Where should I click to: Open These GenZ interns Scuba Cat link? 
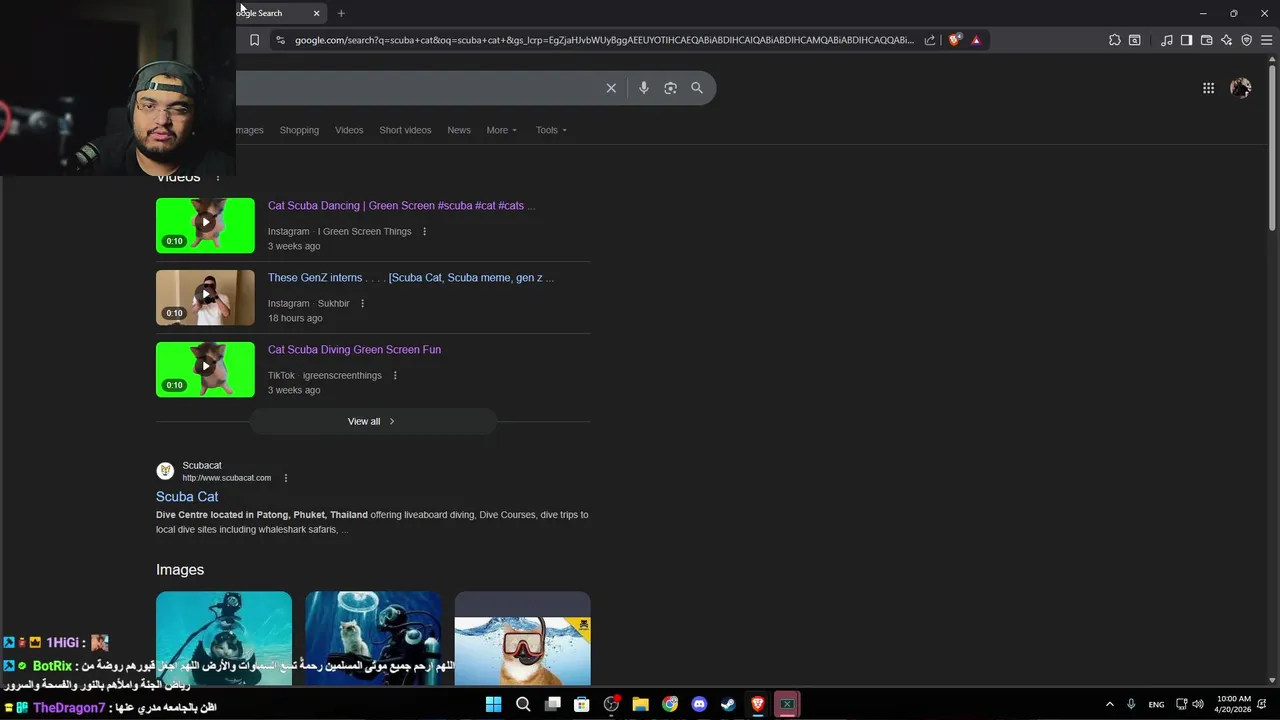[x=410, y=277]
